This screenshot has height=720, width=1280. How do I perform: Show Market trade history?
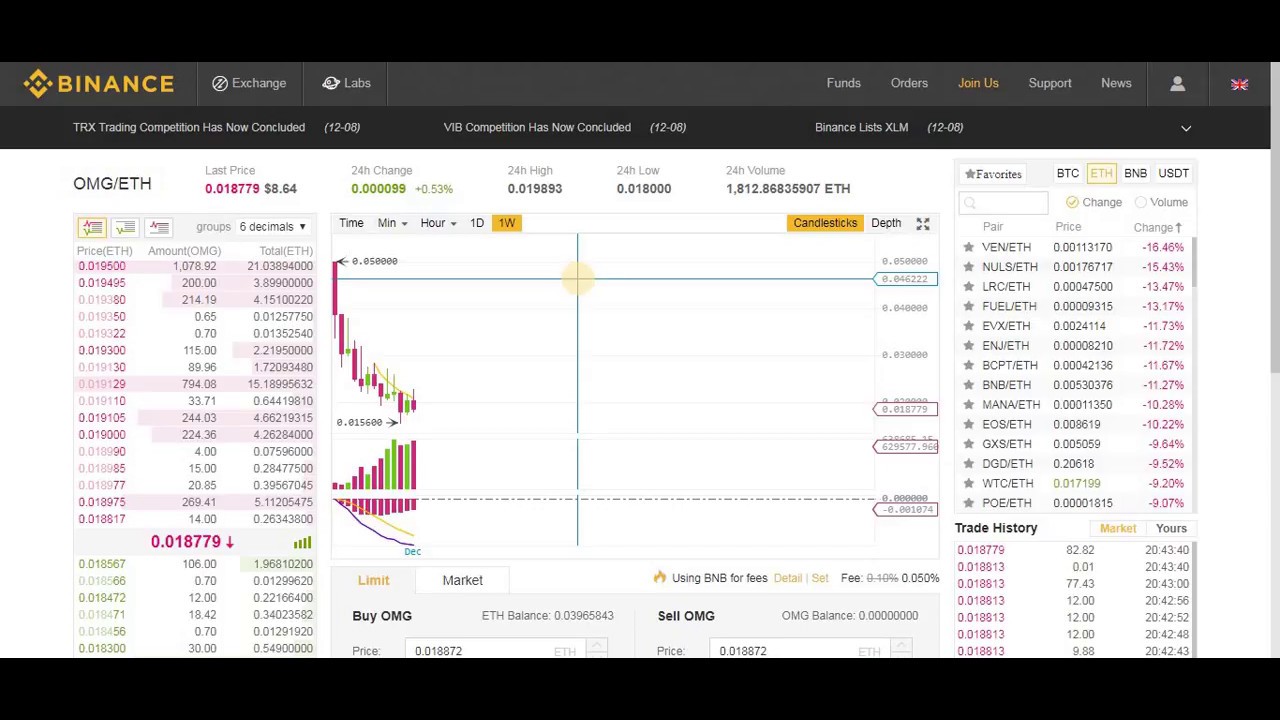(1118, 529)
